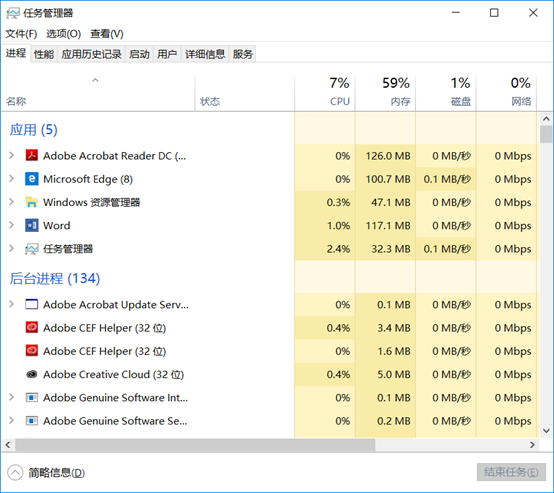Image resolution: width=554 pixels, height=493 pixels.
Task: Open the 文件(F) menu
Action: click(21, 34)
